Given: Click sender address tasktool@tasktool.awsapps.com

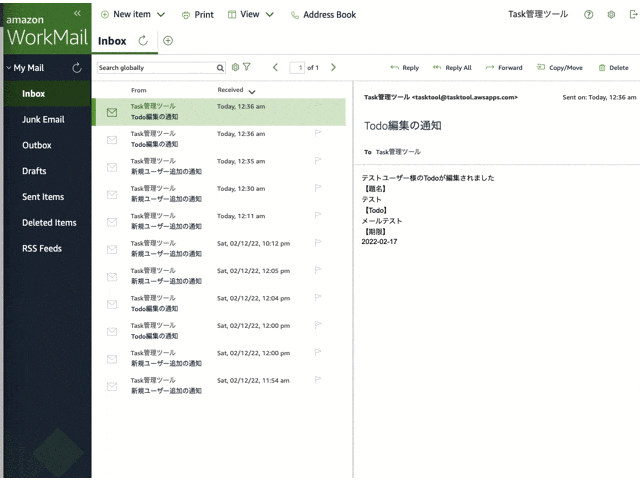Looking at the screenshot, I should pyautogui.click(x=465, y=97).
